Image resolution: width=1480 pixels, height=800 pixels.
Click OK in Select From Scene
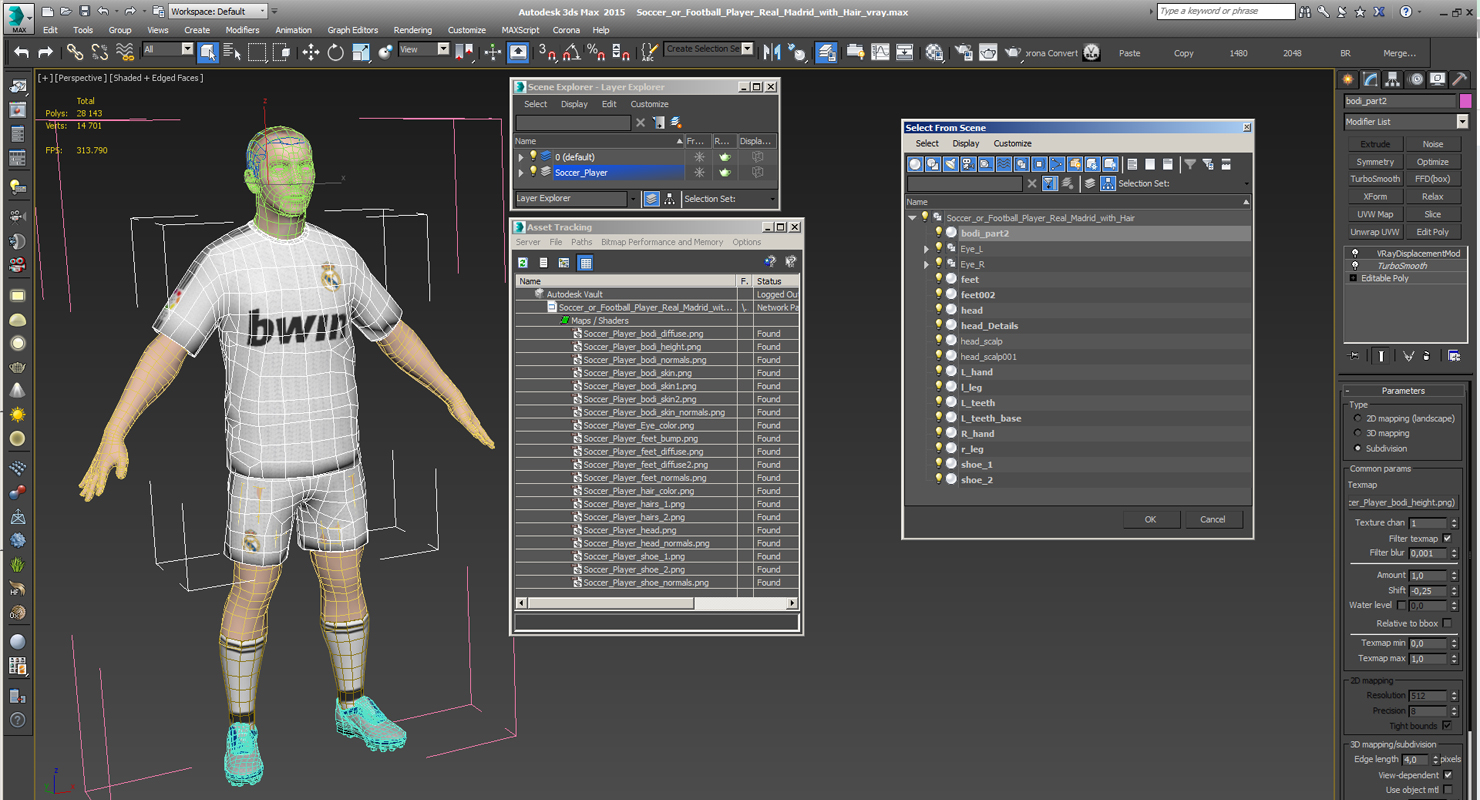click(x=1150, y=519)
